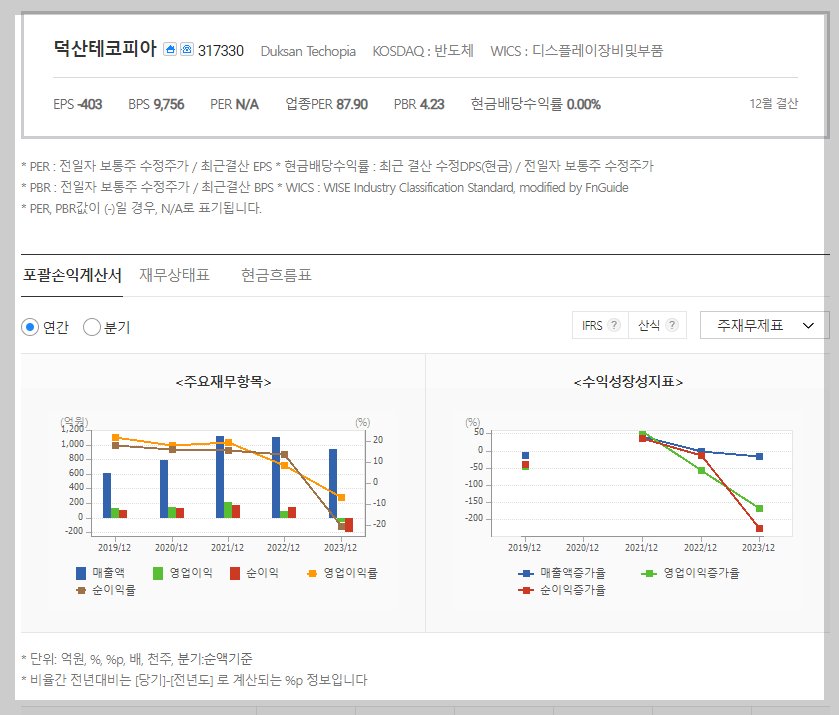This screenshot has height=715, width=839.
Task: Click the <주요재무항목> chart title
Action: tap(223, 382)
